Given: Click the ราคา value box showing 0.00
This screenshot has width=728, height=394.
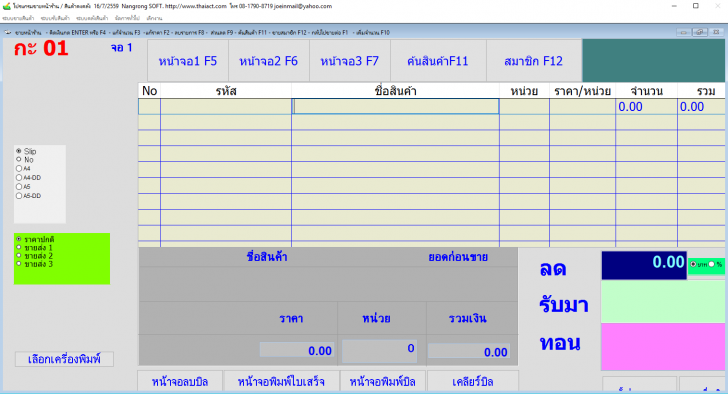Looking at the screenshot, I should [297, 350].
